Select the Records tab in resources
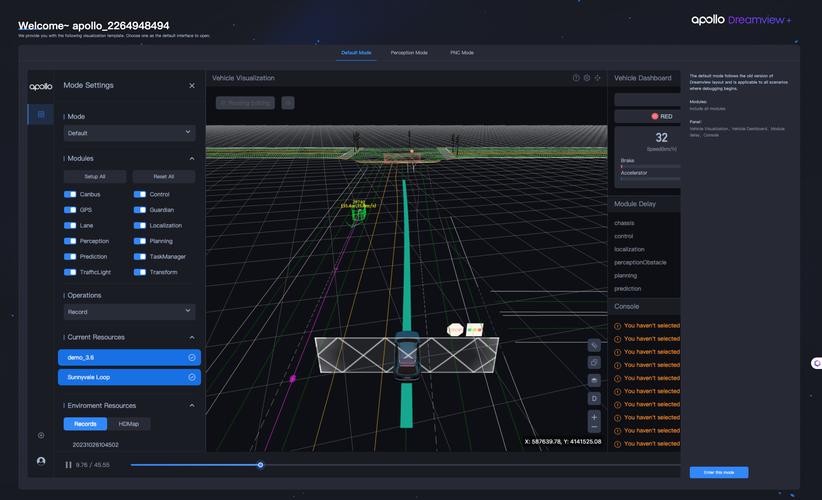Screen dimensions: 822x500 pyautogui.click(x=85, y=424)
